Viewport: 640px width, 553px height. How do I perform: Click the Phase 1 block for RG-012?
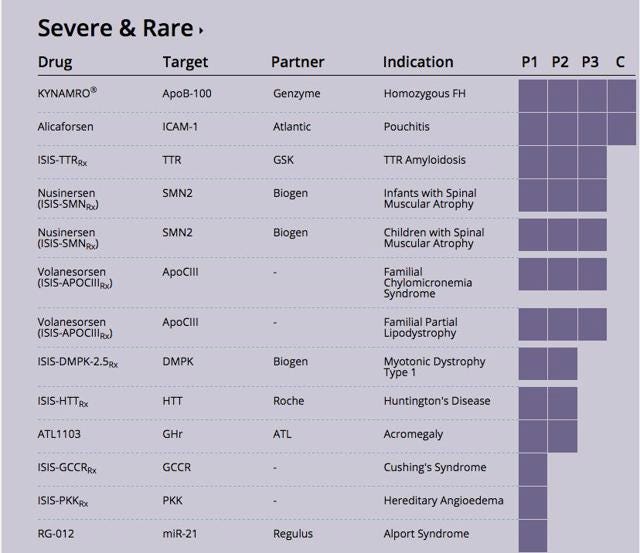[x=533, y=535]
